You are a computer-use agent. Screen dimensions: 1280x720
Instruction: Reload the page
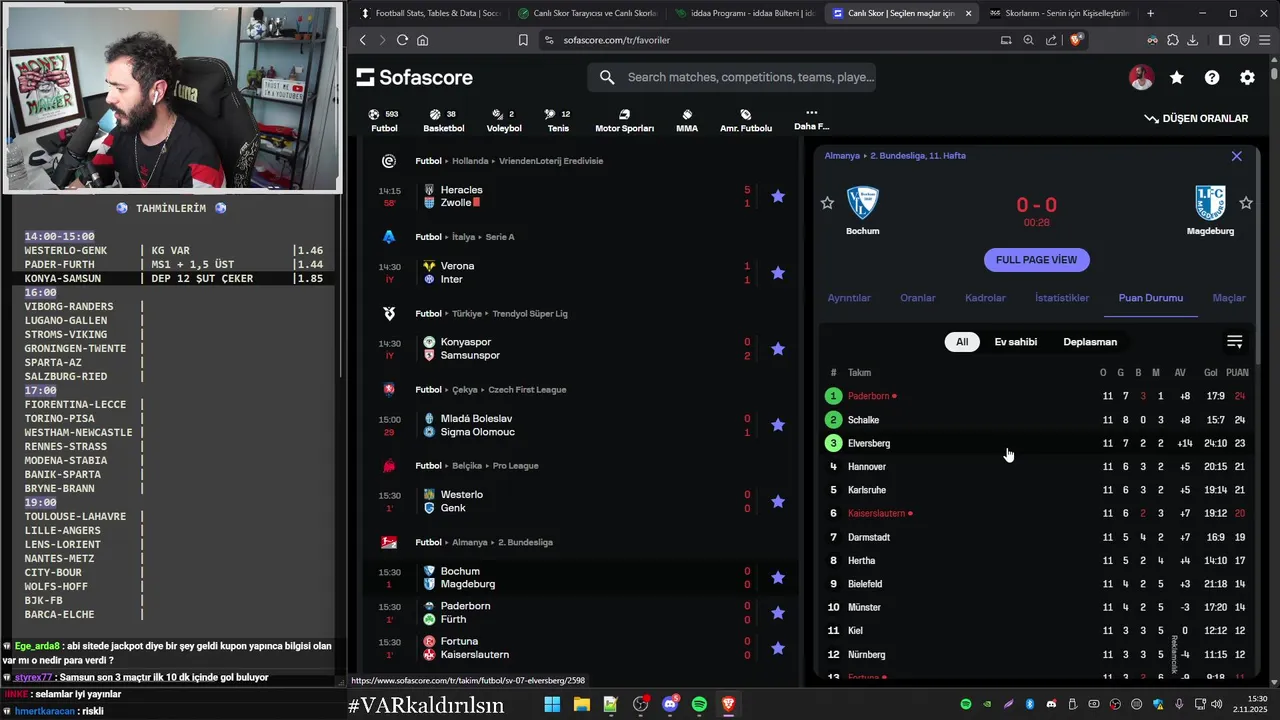click(x=402, y=40)
